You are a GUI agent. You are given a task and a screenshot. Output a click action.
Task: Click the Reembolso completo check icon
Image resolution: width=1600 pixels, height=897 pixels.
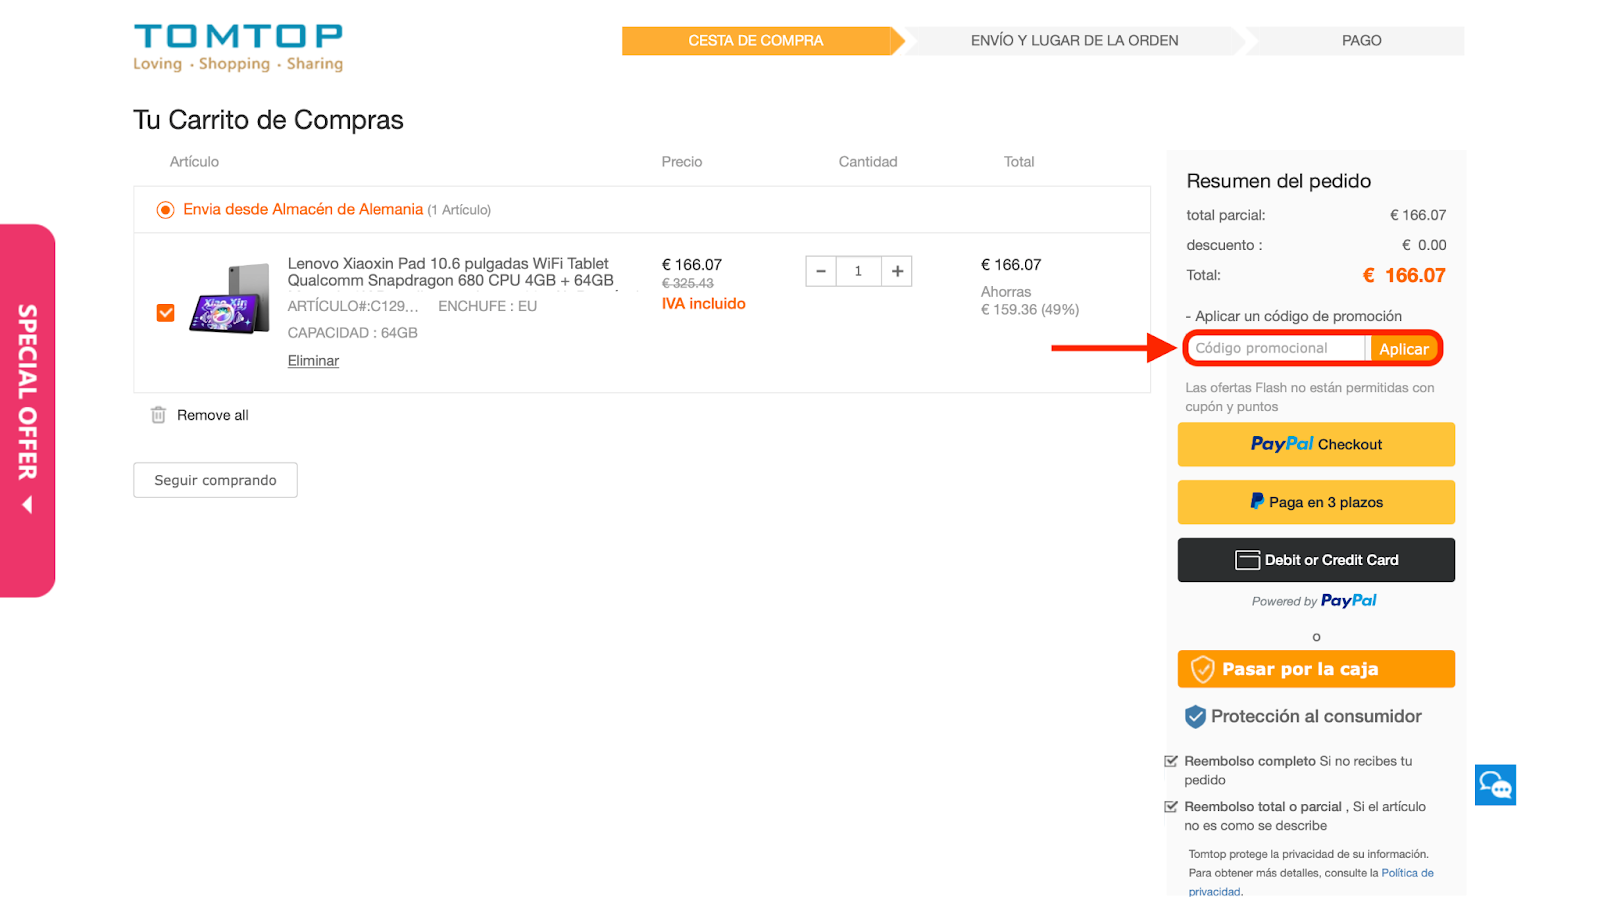(1171, 761)
